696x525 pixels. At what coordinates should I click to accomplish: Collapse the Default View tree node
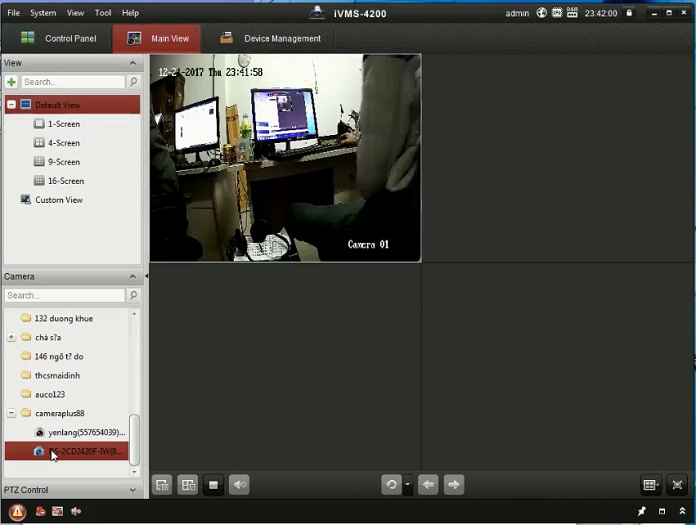11,105
